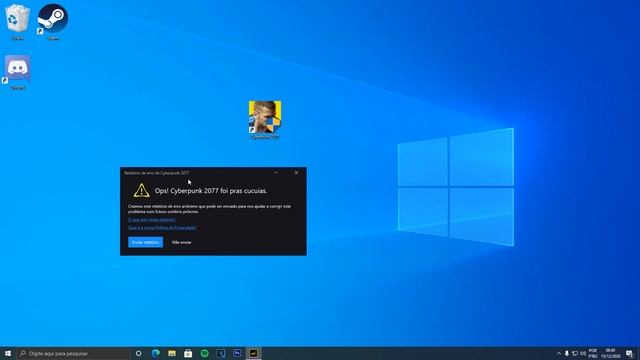Image resolution: width=640 pixels, height=360 pixels.
Task: Click 'Ops! Cyberpunk 2077 foi pras cucuias.' heading
Action: click(x=211, y=191)
